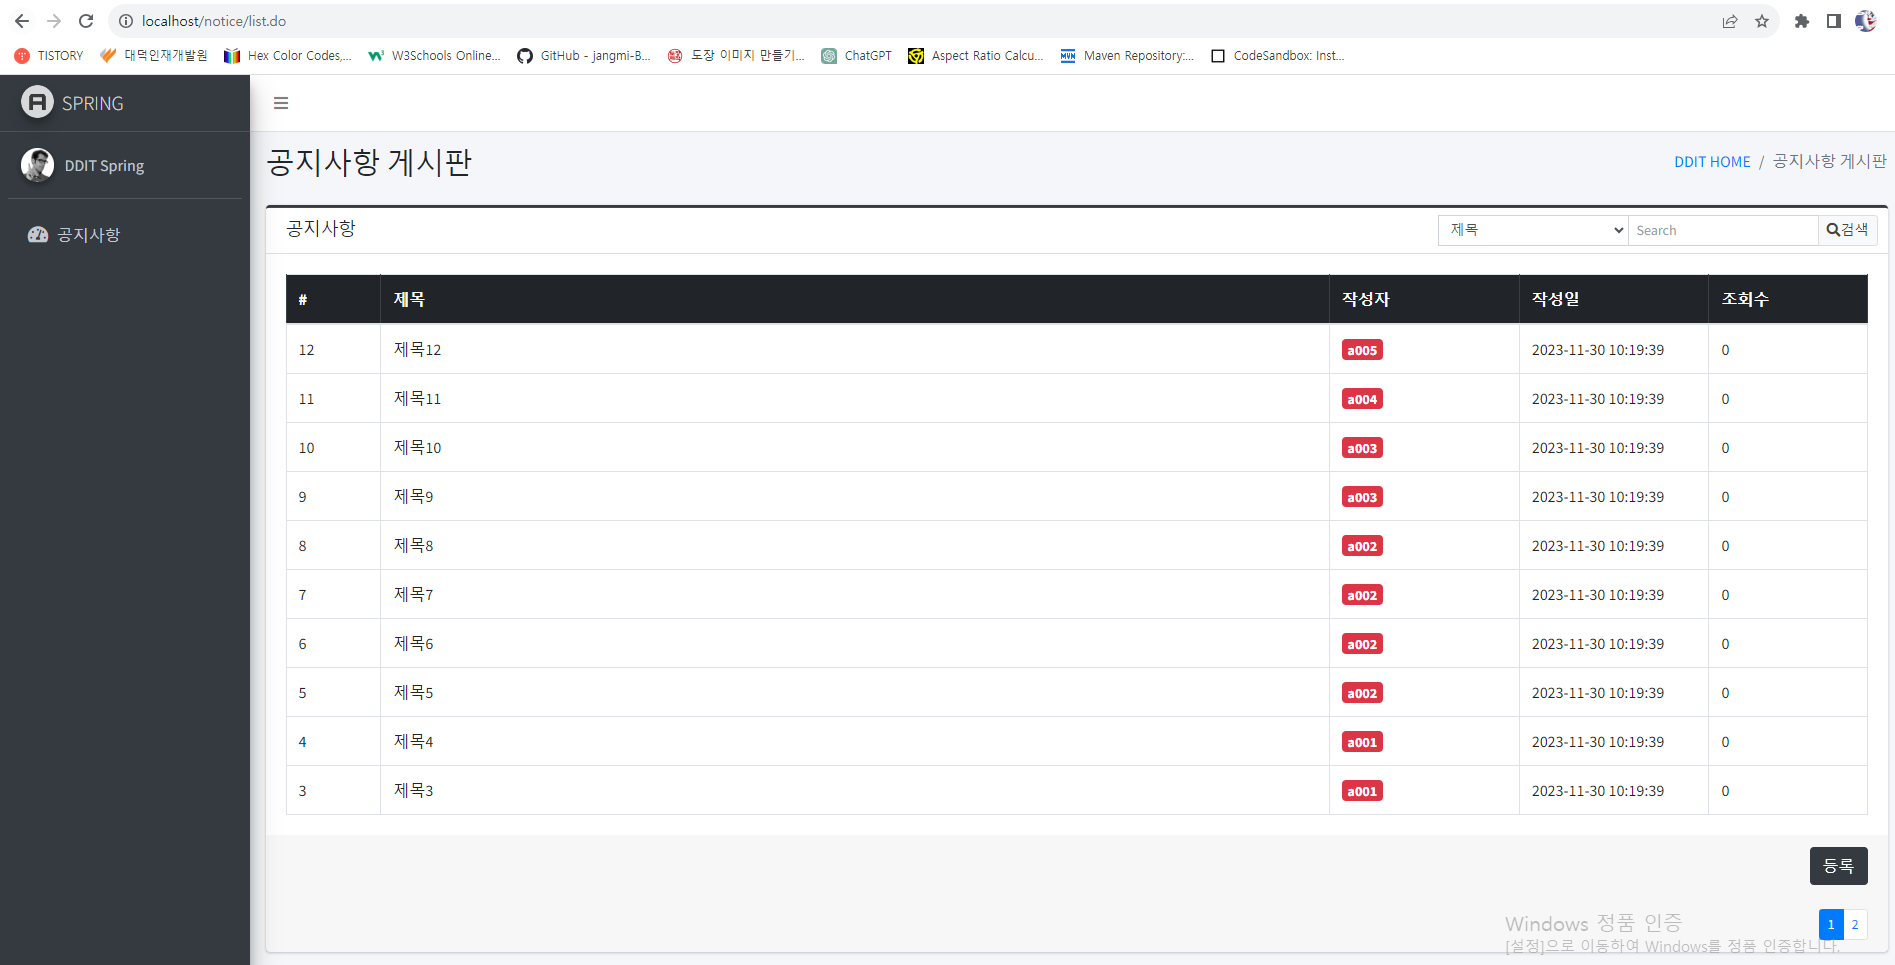Image resolution: width=1895 pixels, height=965 pixels.
Task: Open Aspect Ratio Calculator bookmark
Action: pyautogui.click(x=976, y=56)
